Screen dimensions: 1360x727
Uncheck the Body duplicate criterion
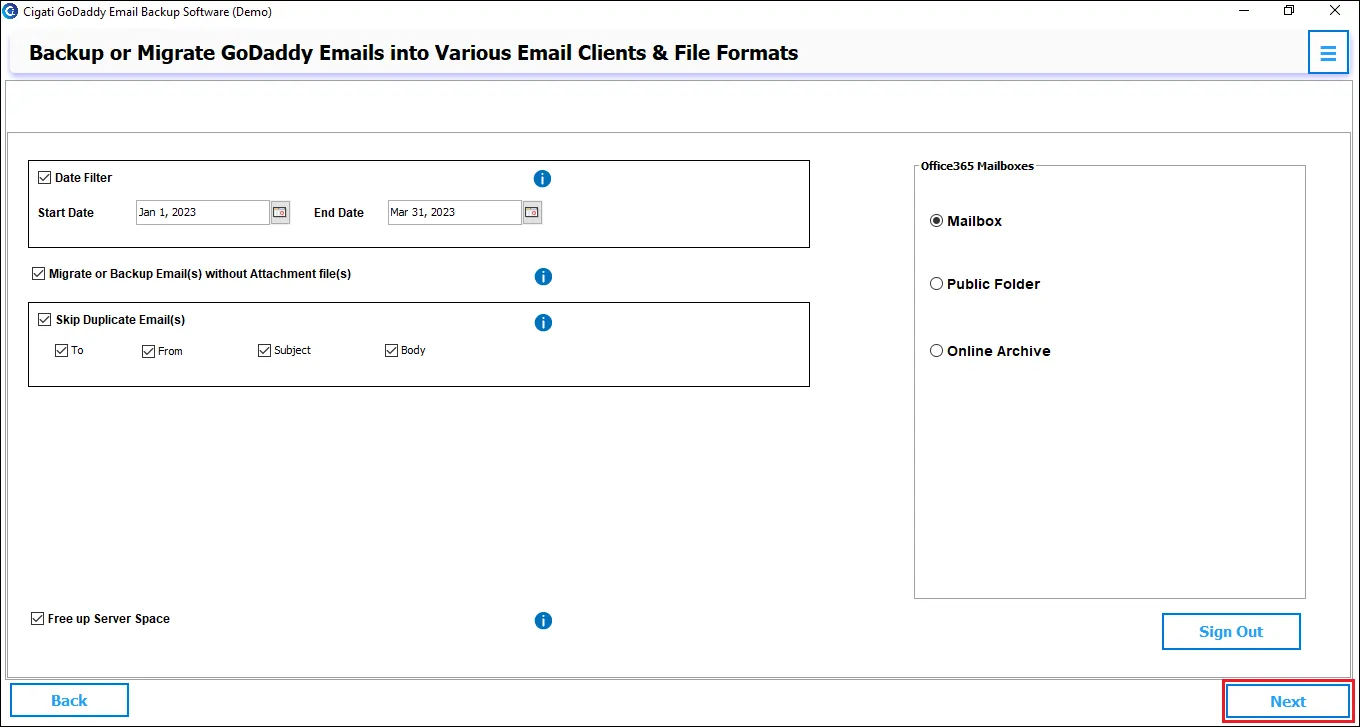pos(391,351)
